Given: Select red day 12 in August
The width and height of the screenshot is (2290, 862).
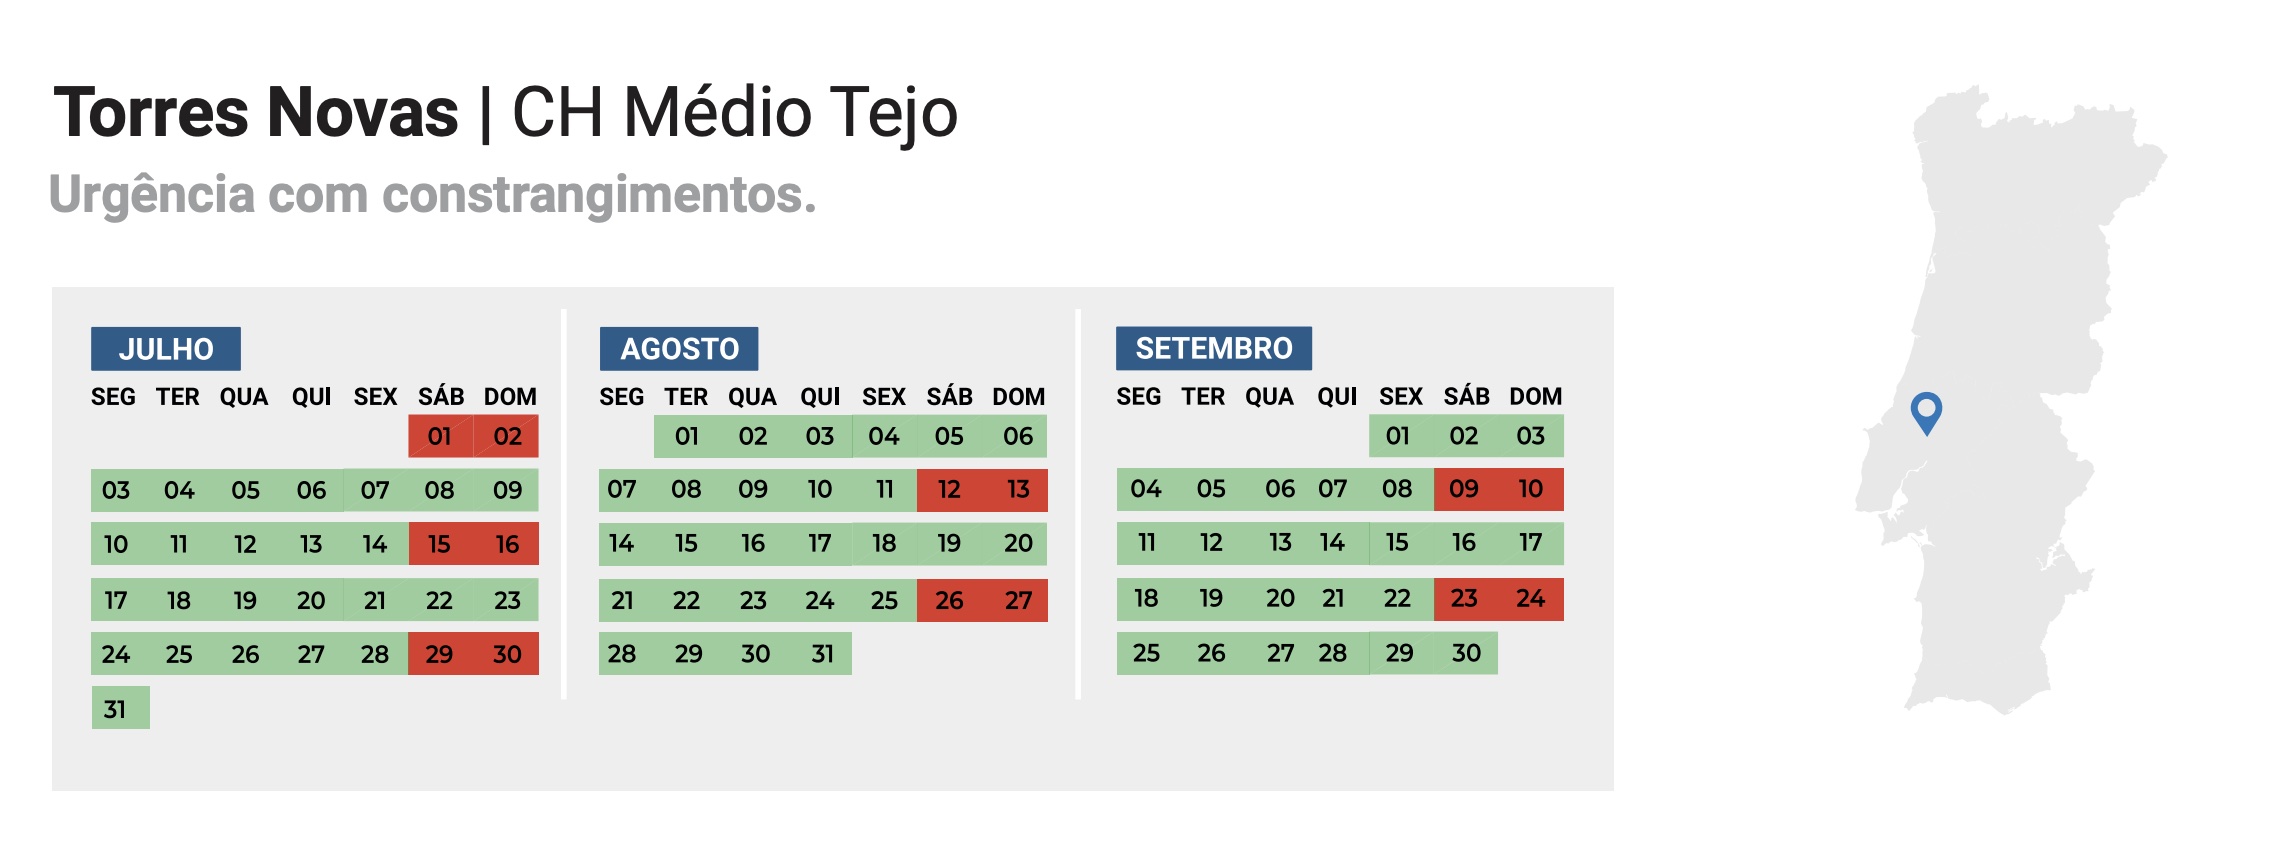Looking at the screenshot, I should (x=949, y=490).
